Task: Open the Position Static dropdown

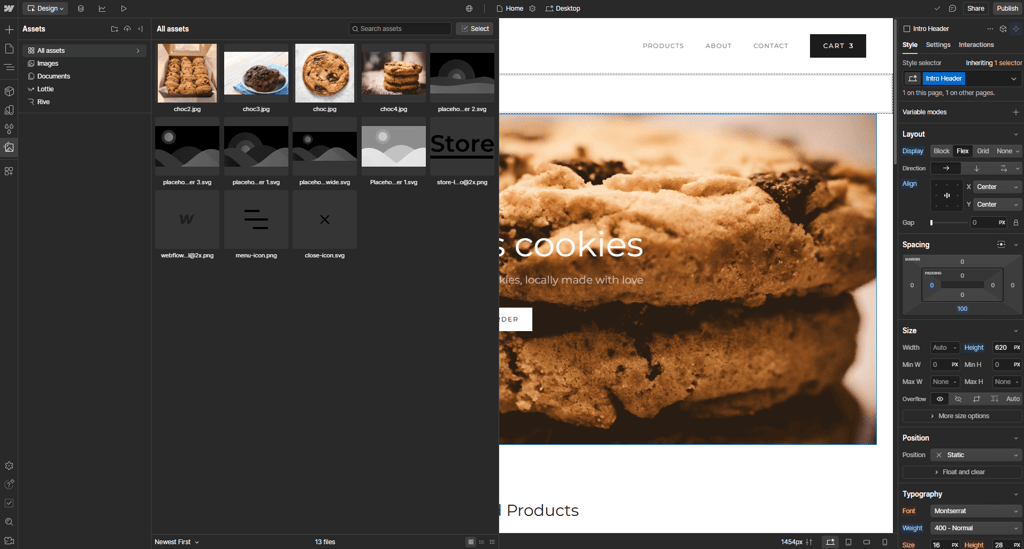Action: point(976,455)
